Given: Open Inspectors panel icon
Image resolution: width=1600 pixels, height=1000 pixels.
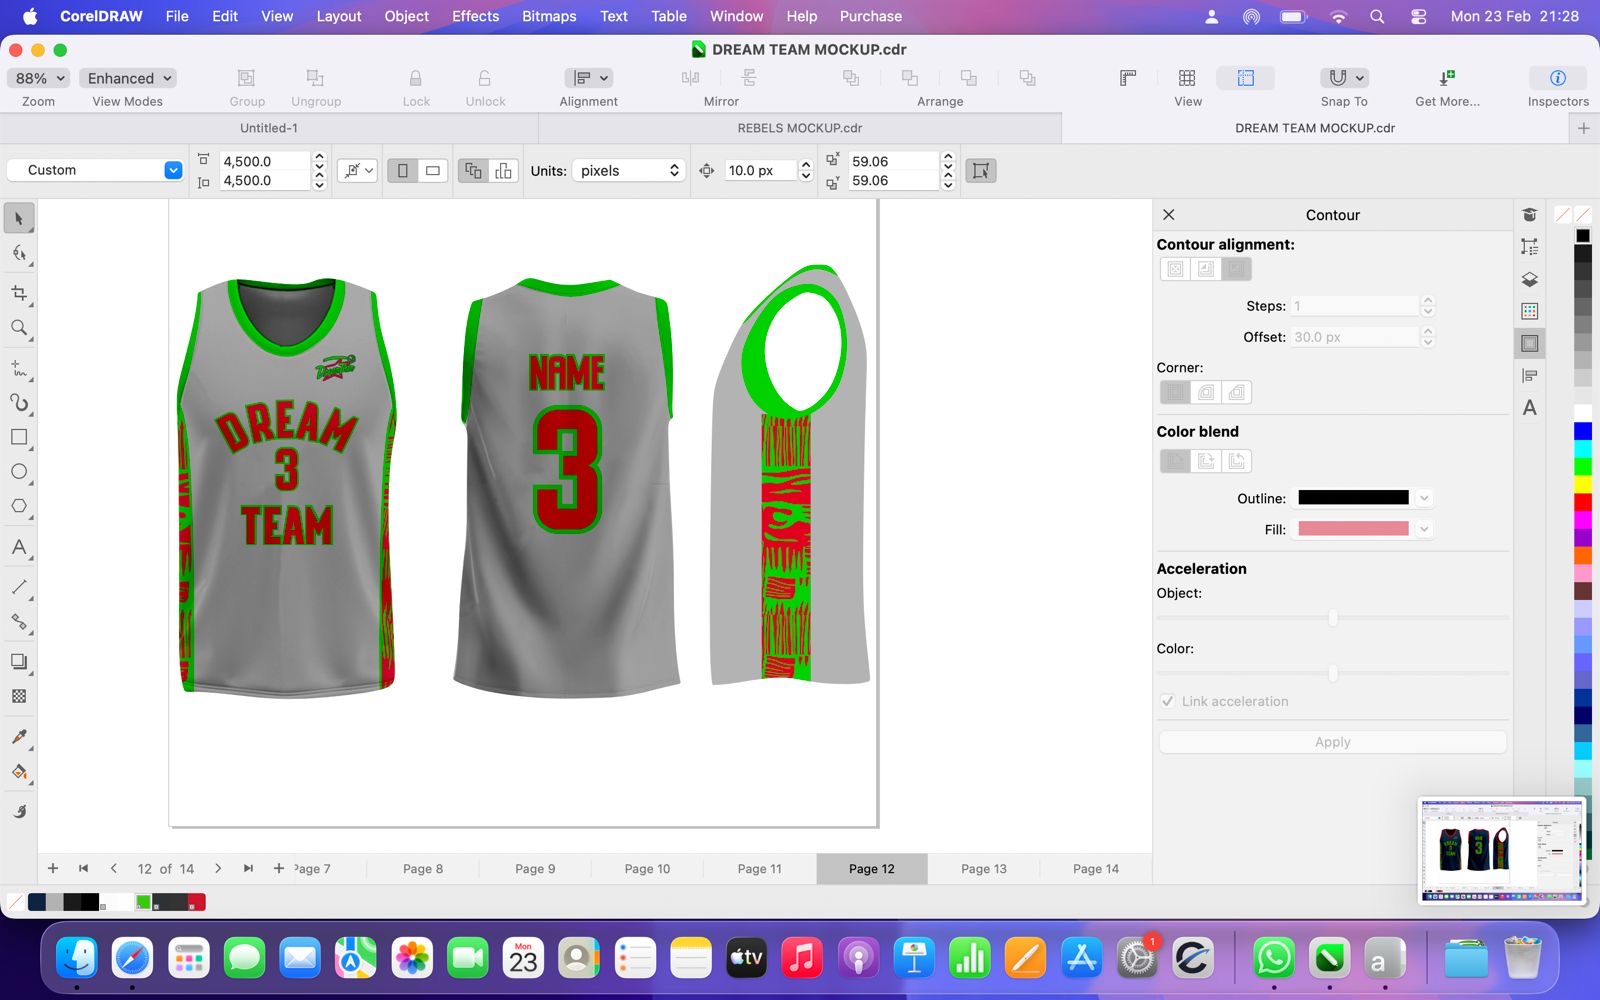Looking at the screenshot, I should pyautogui.click(x=1557, y=78).
